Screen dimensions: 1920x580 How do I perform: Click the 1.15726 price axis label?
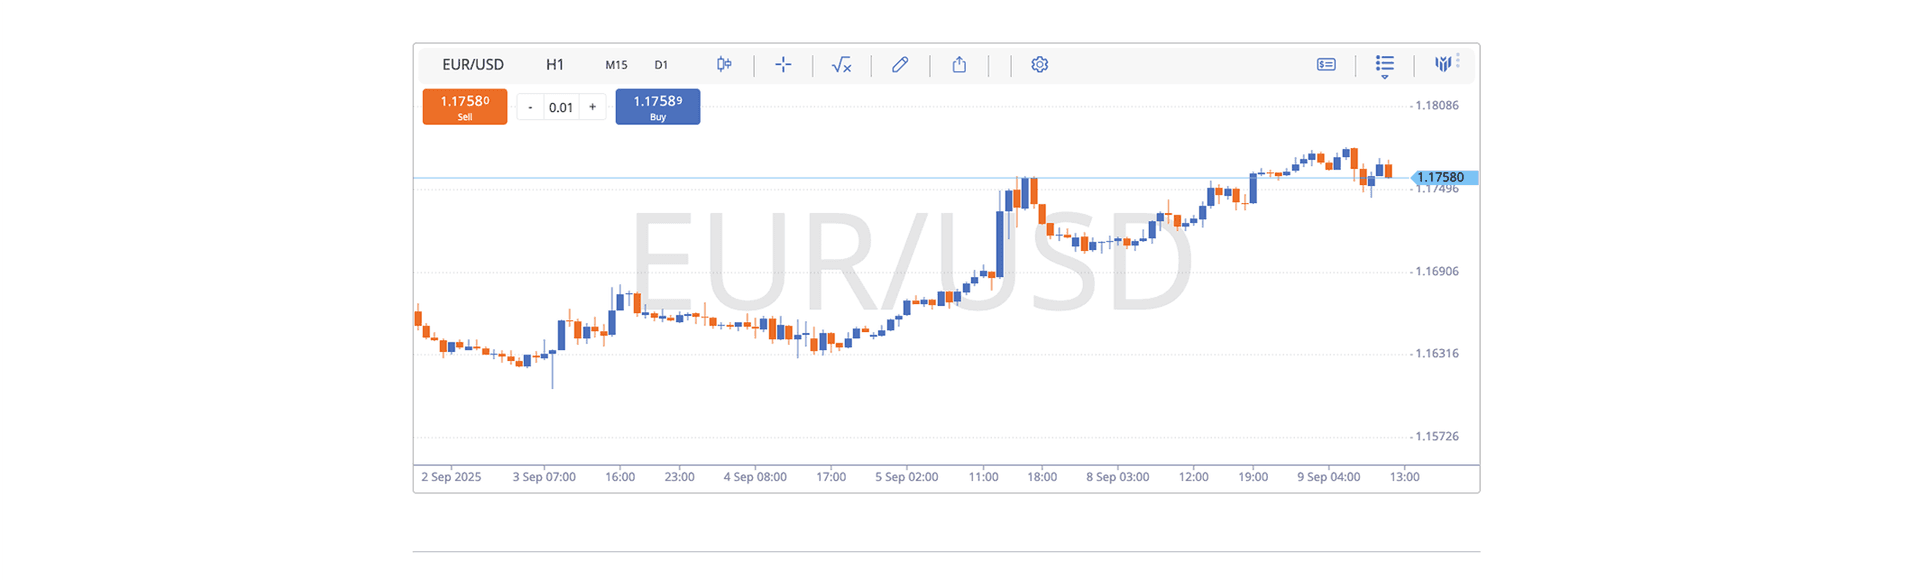coord(1438,436)
